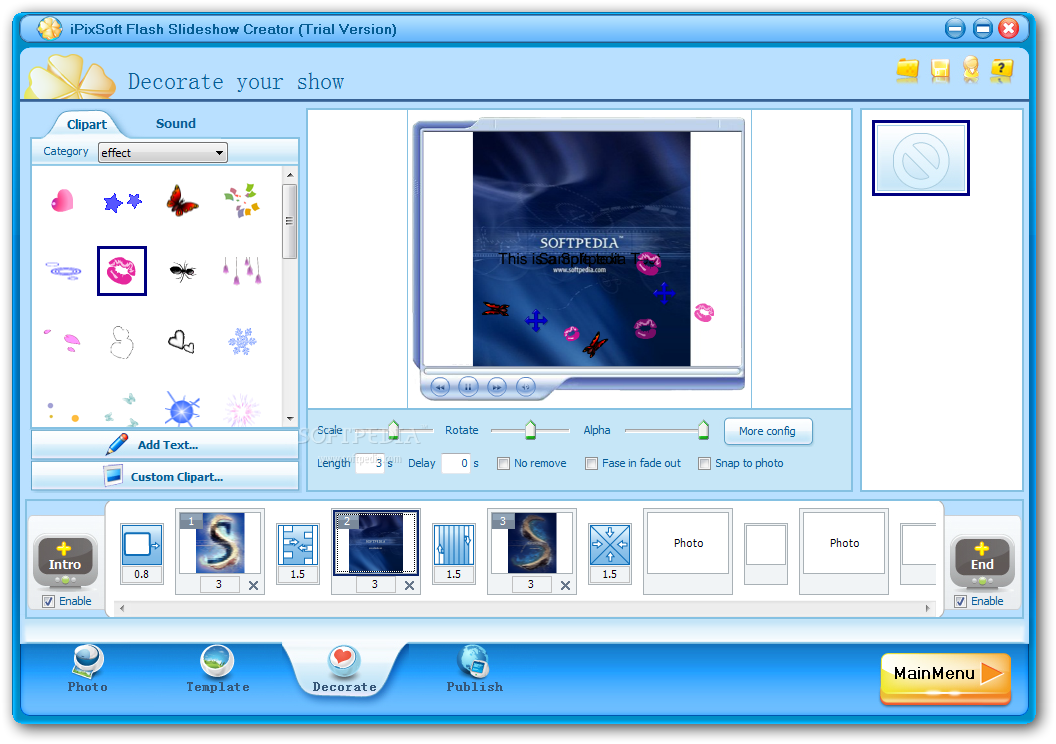This screenshot has height=744, width=1056.
Task: Add an End clip
Action: [982, 559]
